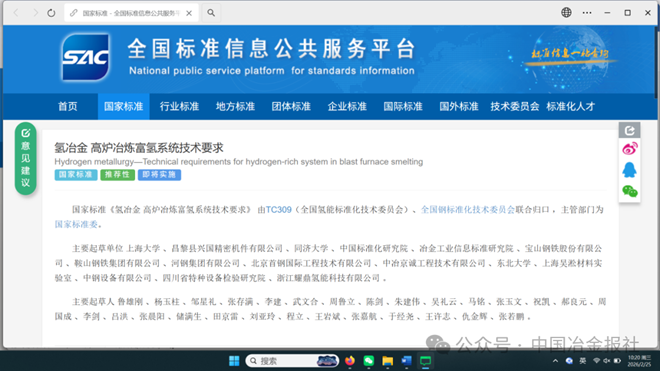Open File Explorer from taskbar
Viewport: 660px width, 371px height.
point(387,361)
